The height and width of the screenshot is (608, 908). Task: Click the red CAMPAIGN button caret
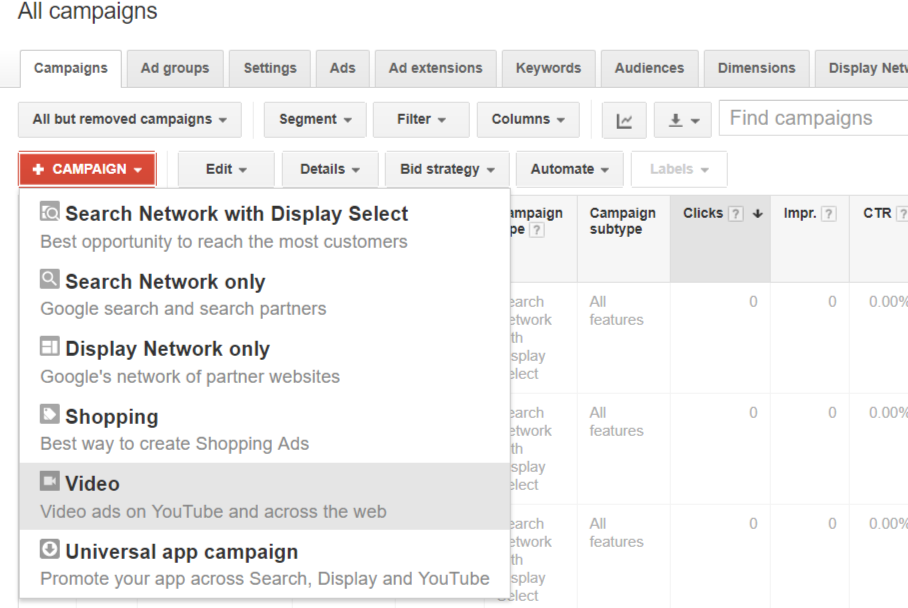point(138,170)
